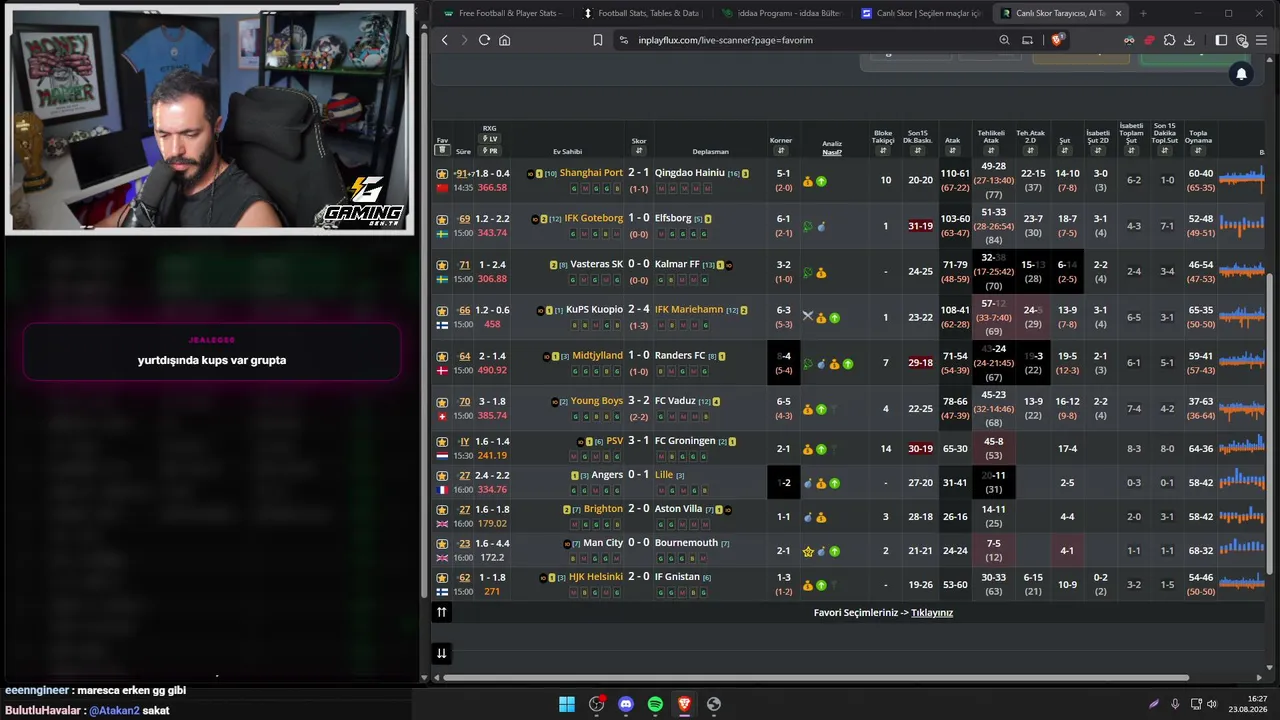
Task: Sort the table by Korner column
Action: point(781,151)
